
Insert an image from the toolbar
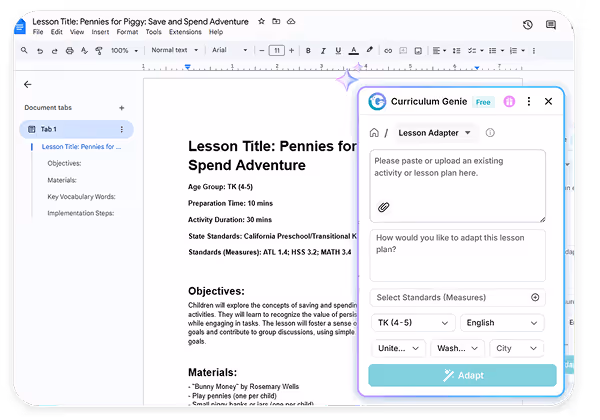click(x=418, y=50)
